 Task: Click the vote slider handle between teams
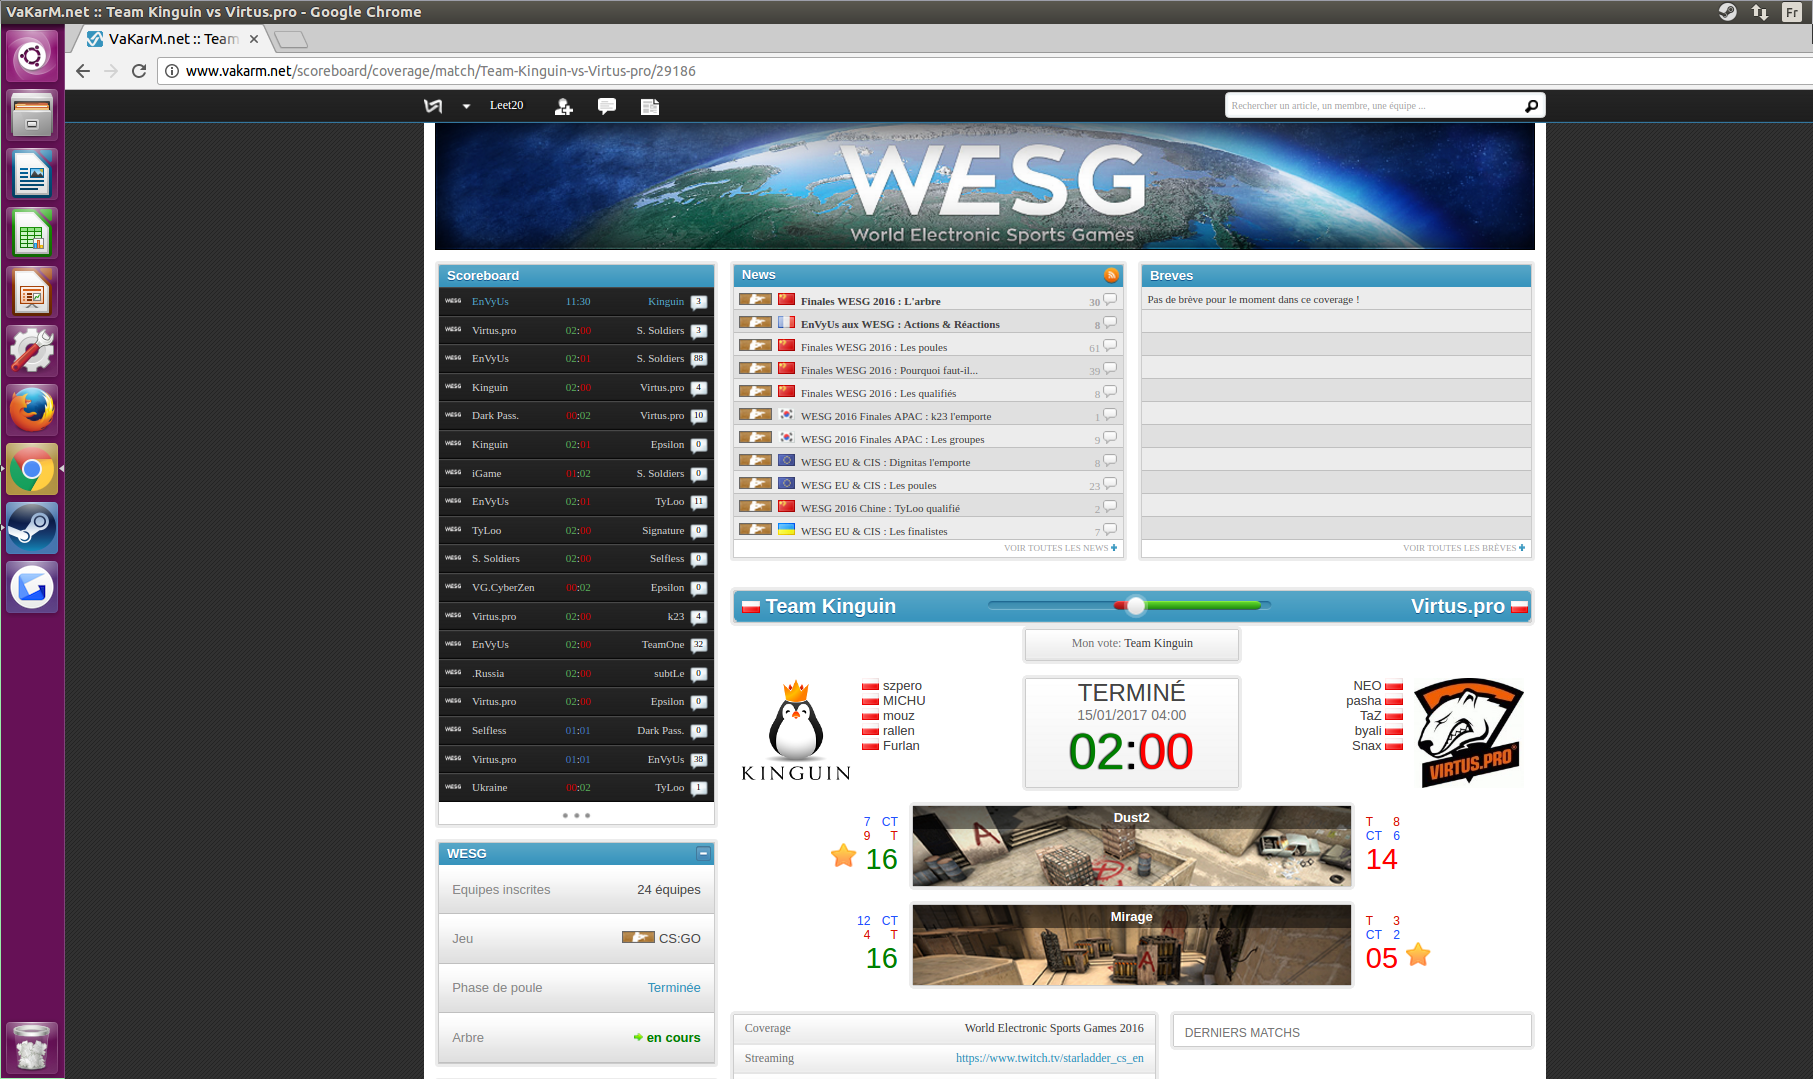tap(1135, 605)
